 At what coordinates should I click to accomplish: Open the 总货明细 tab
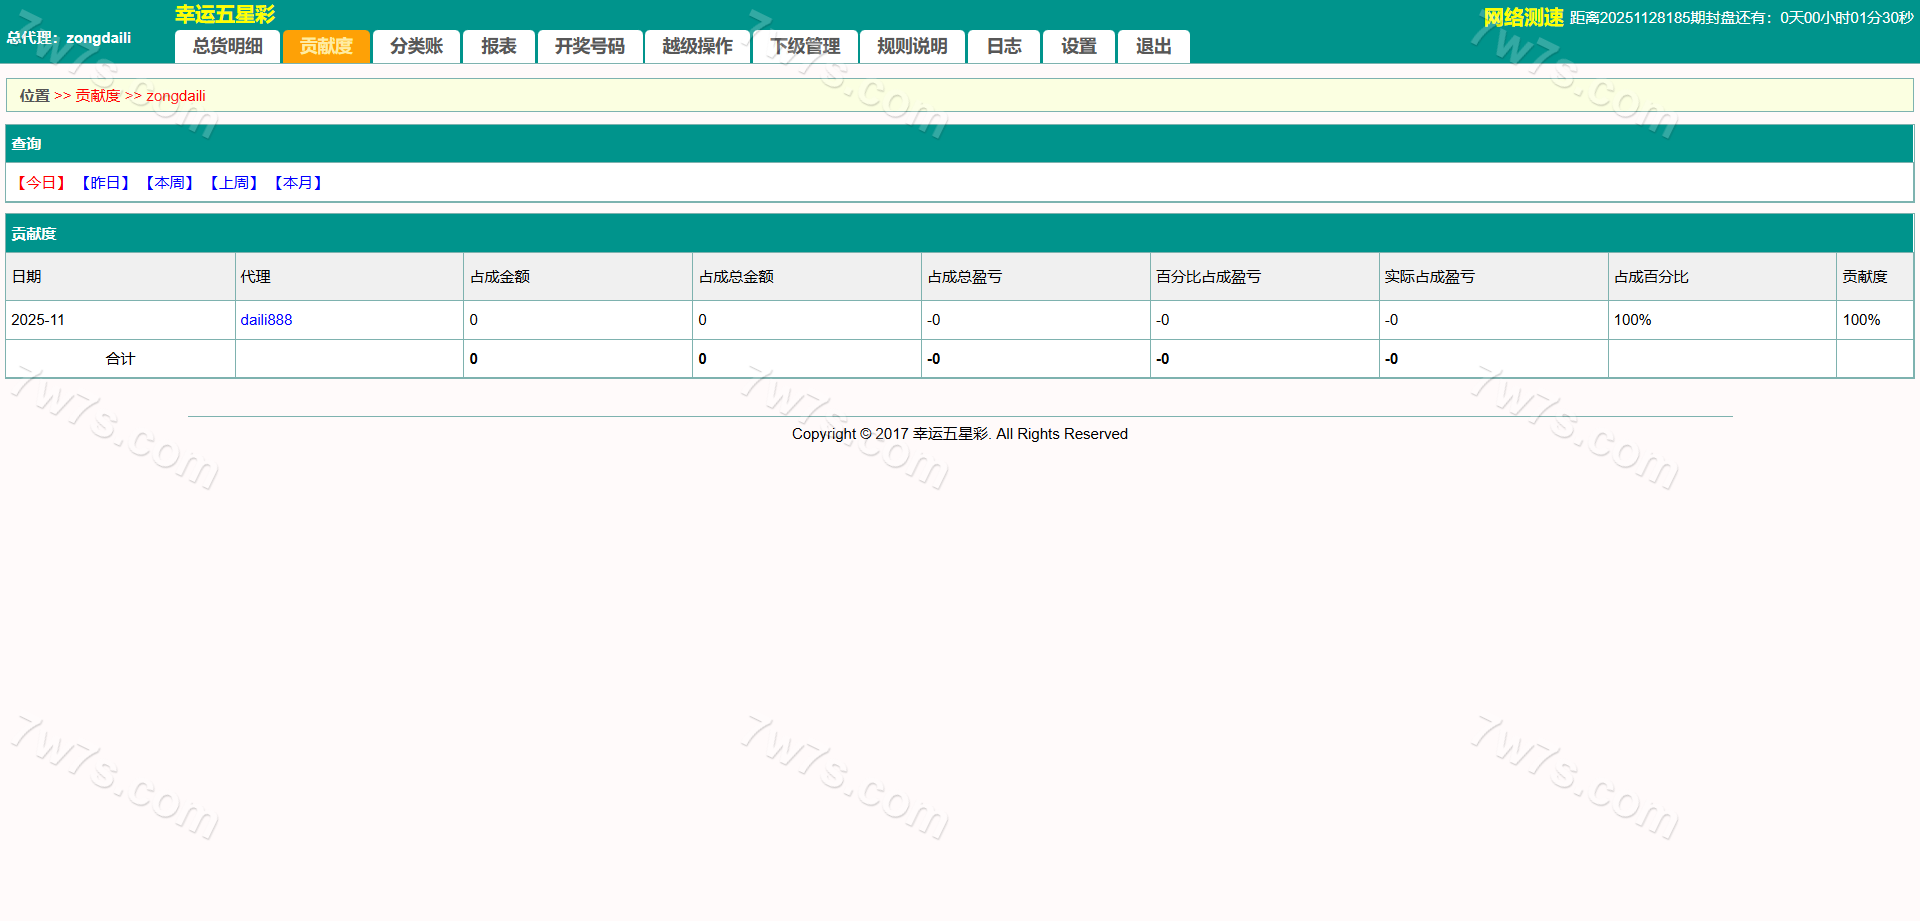[228, 47]
